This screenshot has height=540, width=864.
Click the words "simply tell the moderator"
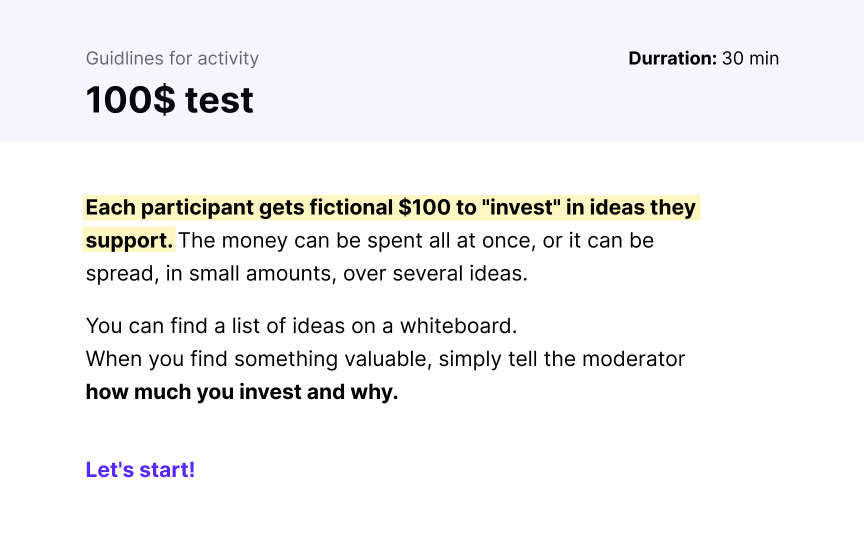click(x=562, y=359)
